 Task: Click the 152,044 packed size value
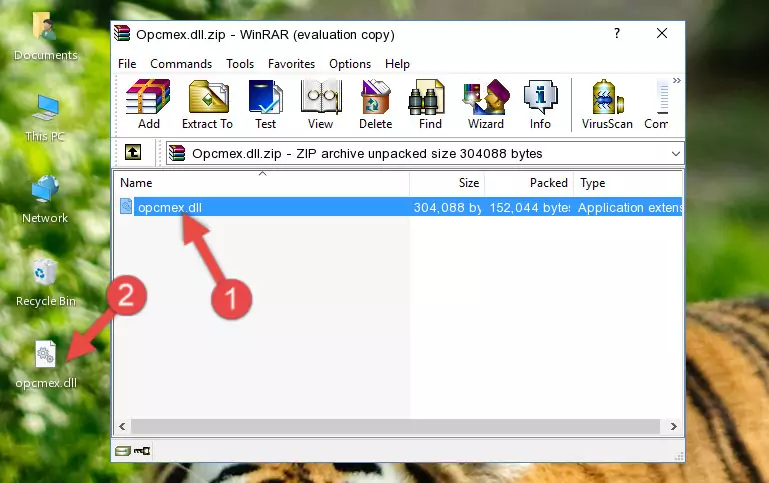(x=530, y=207)
